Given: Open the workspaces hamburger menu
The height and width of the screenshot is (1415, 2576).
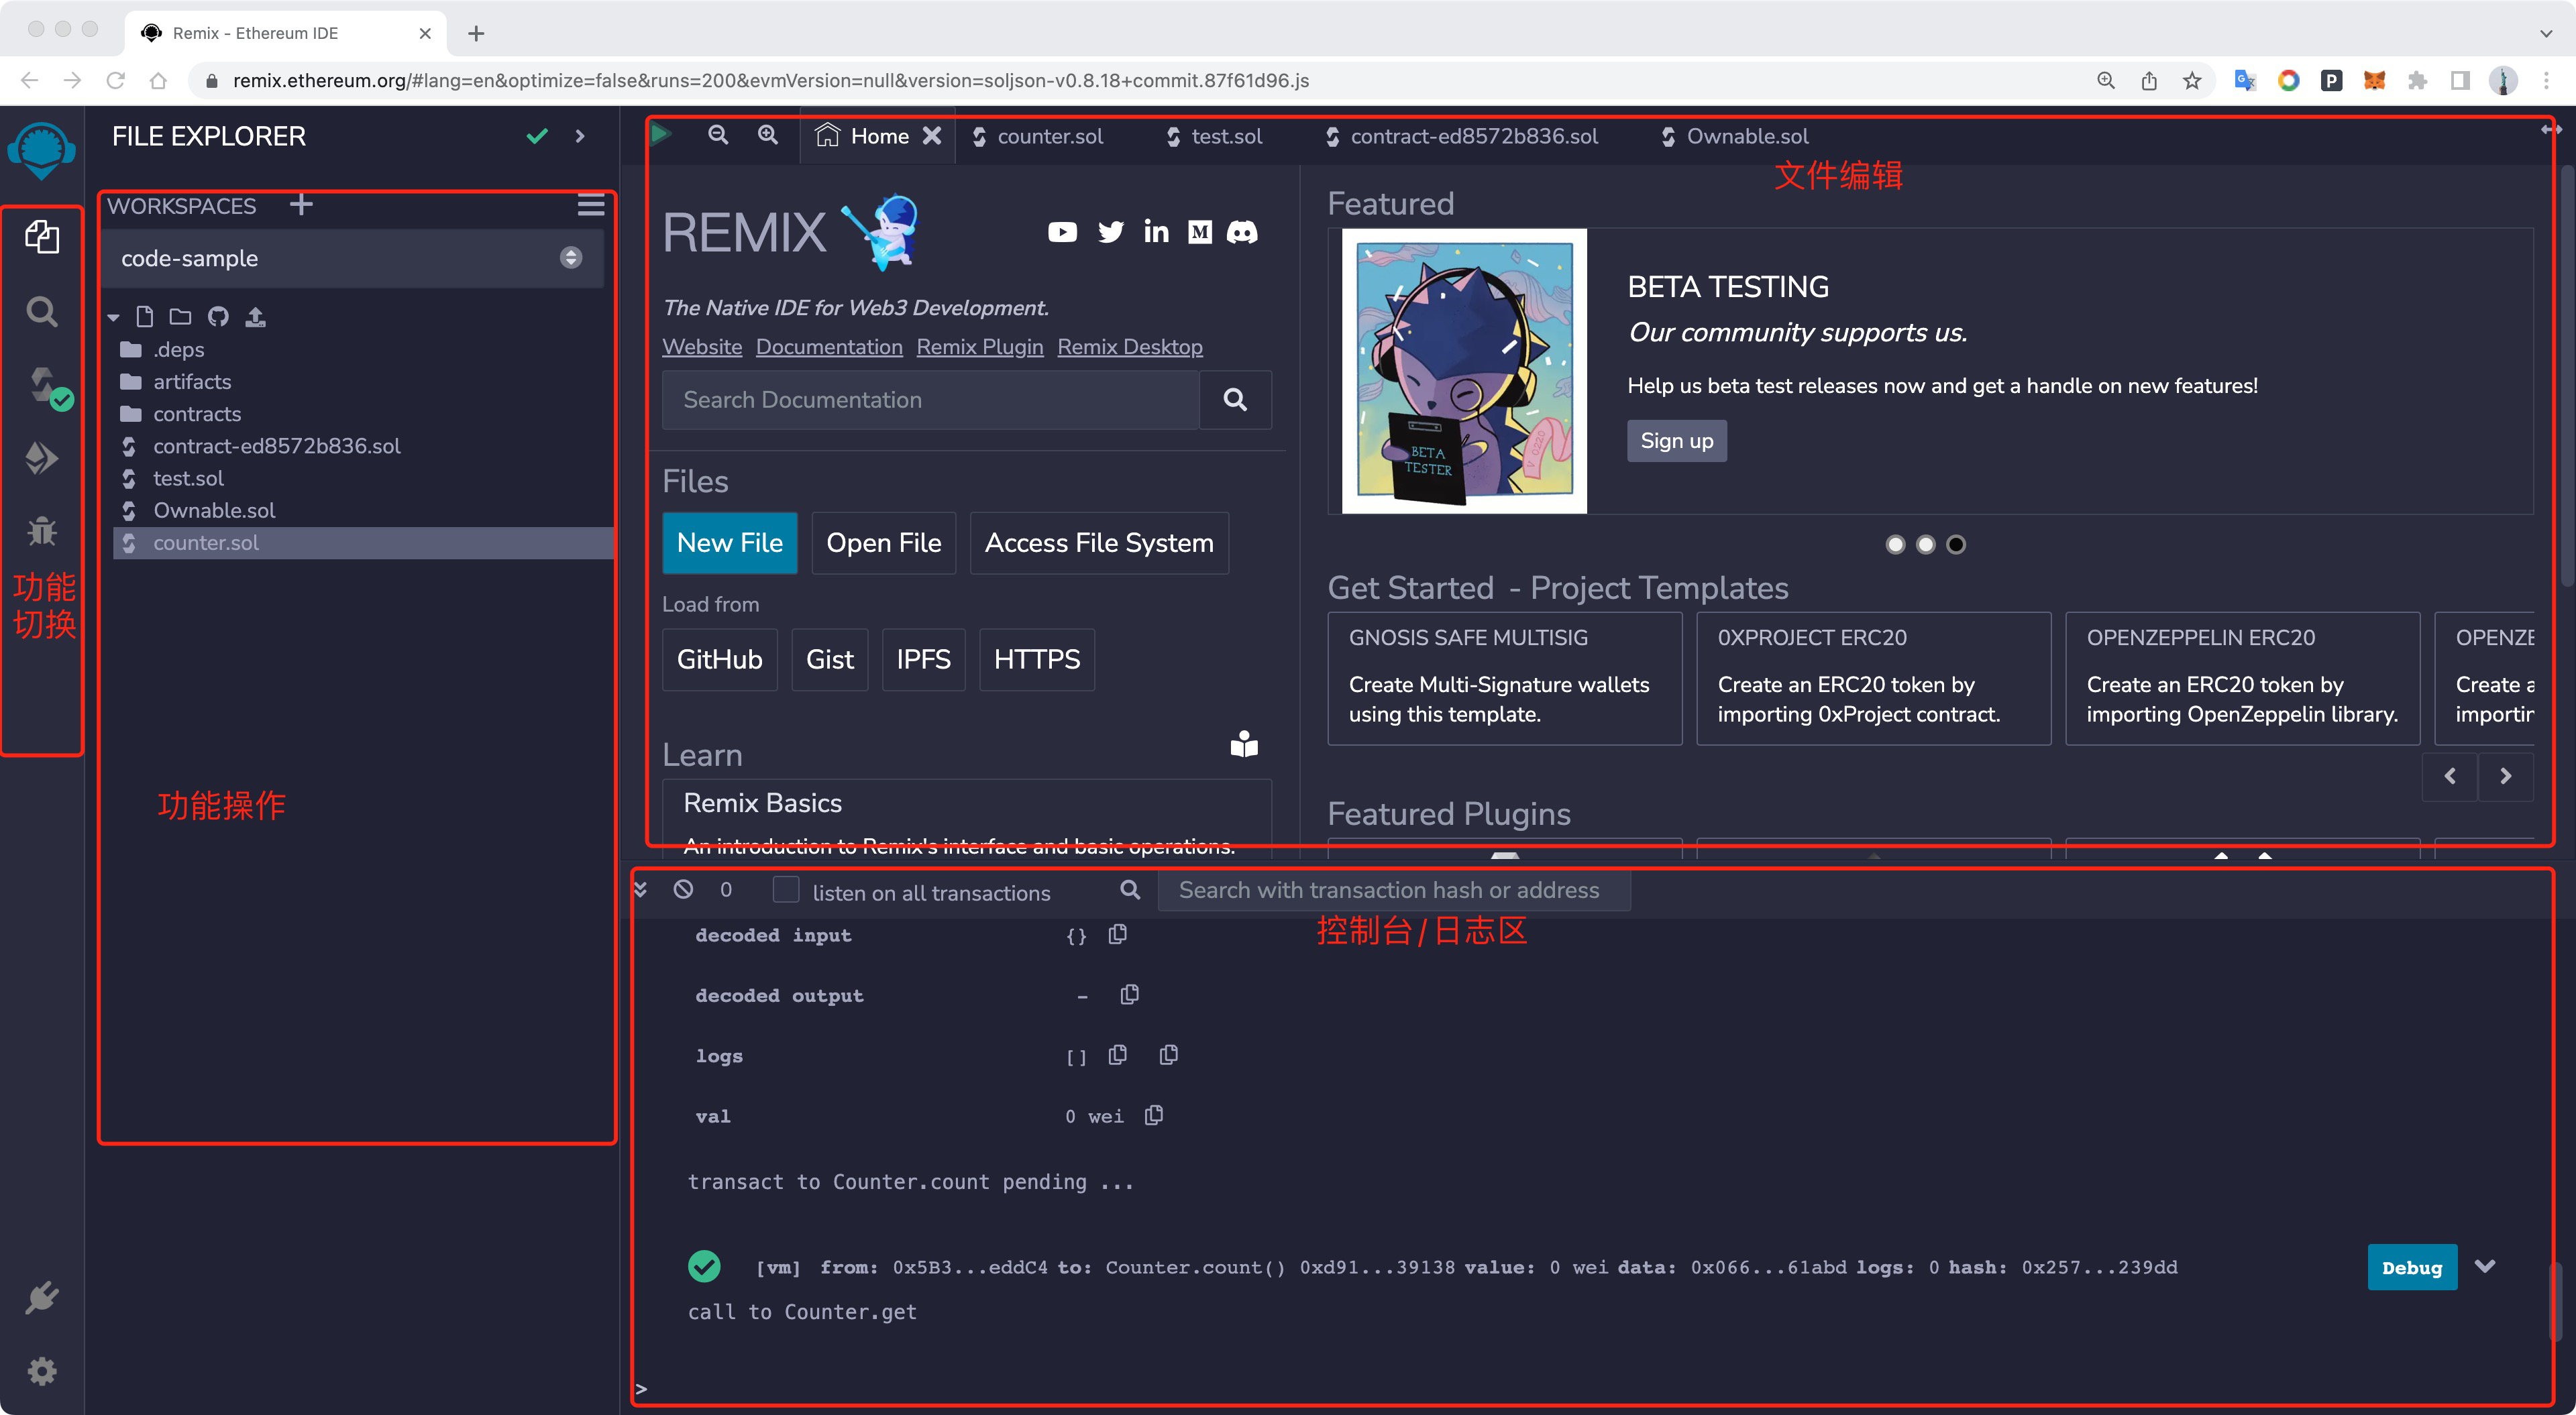Looking at the screenshot, I should pyautogui.click(x=591, y=205).
